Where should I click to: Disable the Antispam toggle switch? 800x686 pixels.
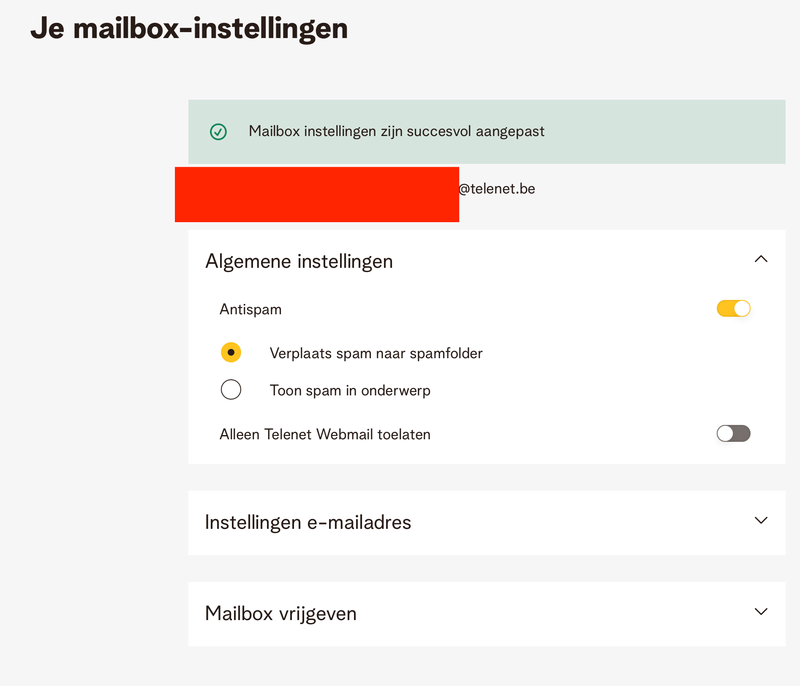(x=733, y=309)
